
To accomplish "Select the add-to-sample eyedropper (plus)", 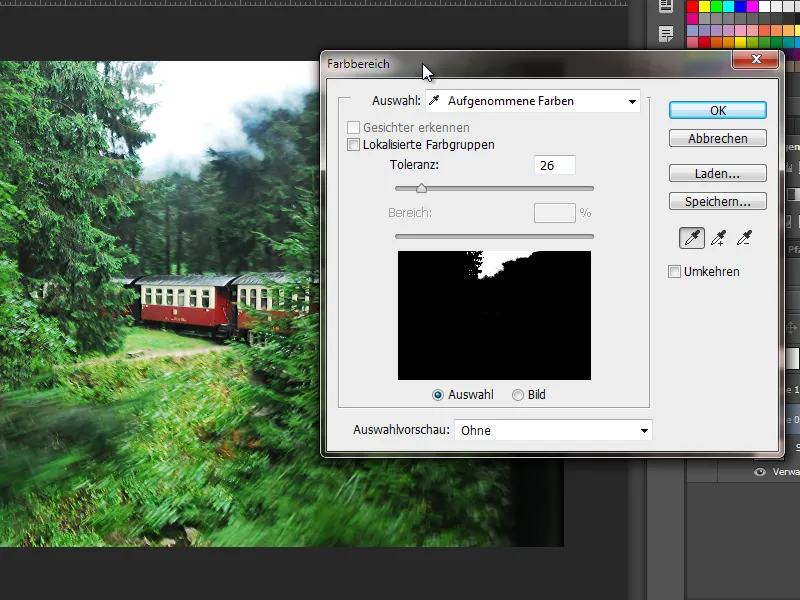I will [718, 238].
